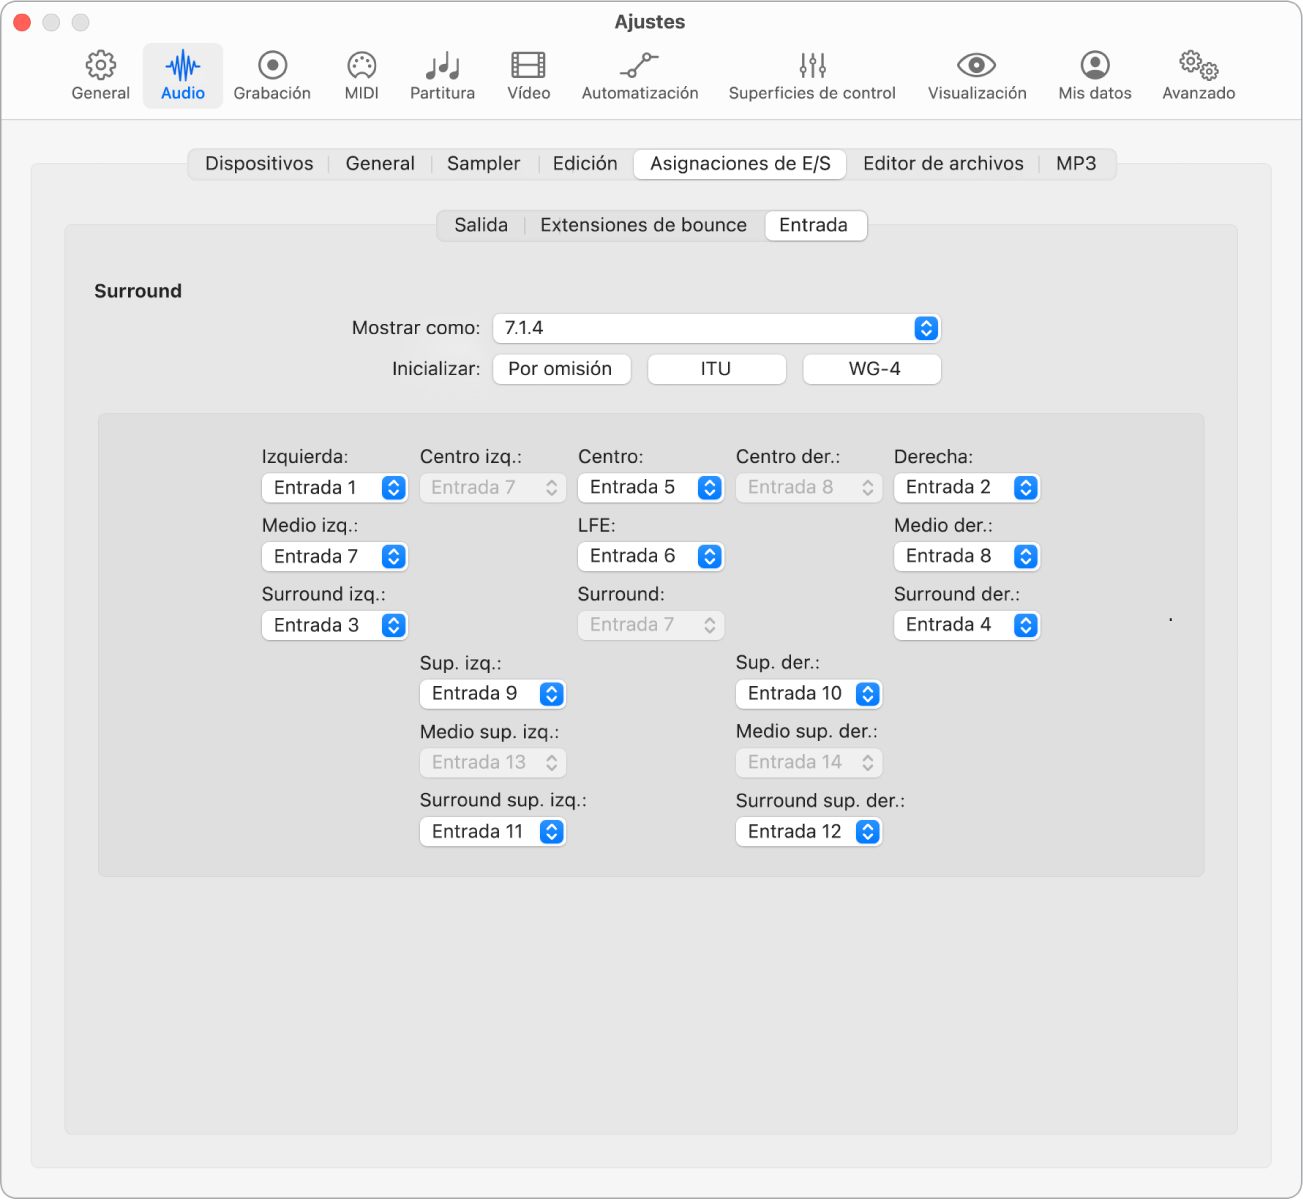Switch to Extensiones de bounce tab
Image resolution: width=1303 pixels, height=1200 pixels.
643,226
